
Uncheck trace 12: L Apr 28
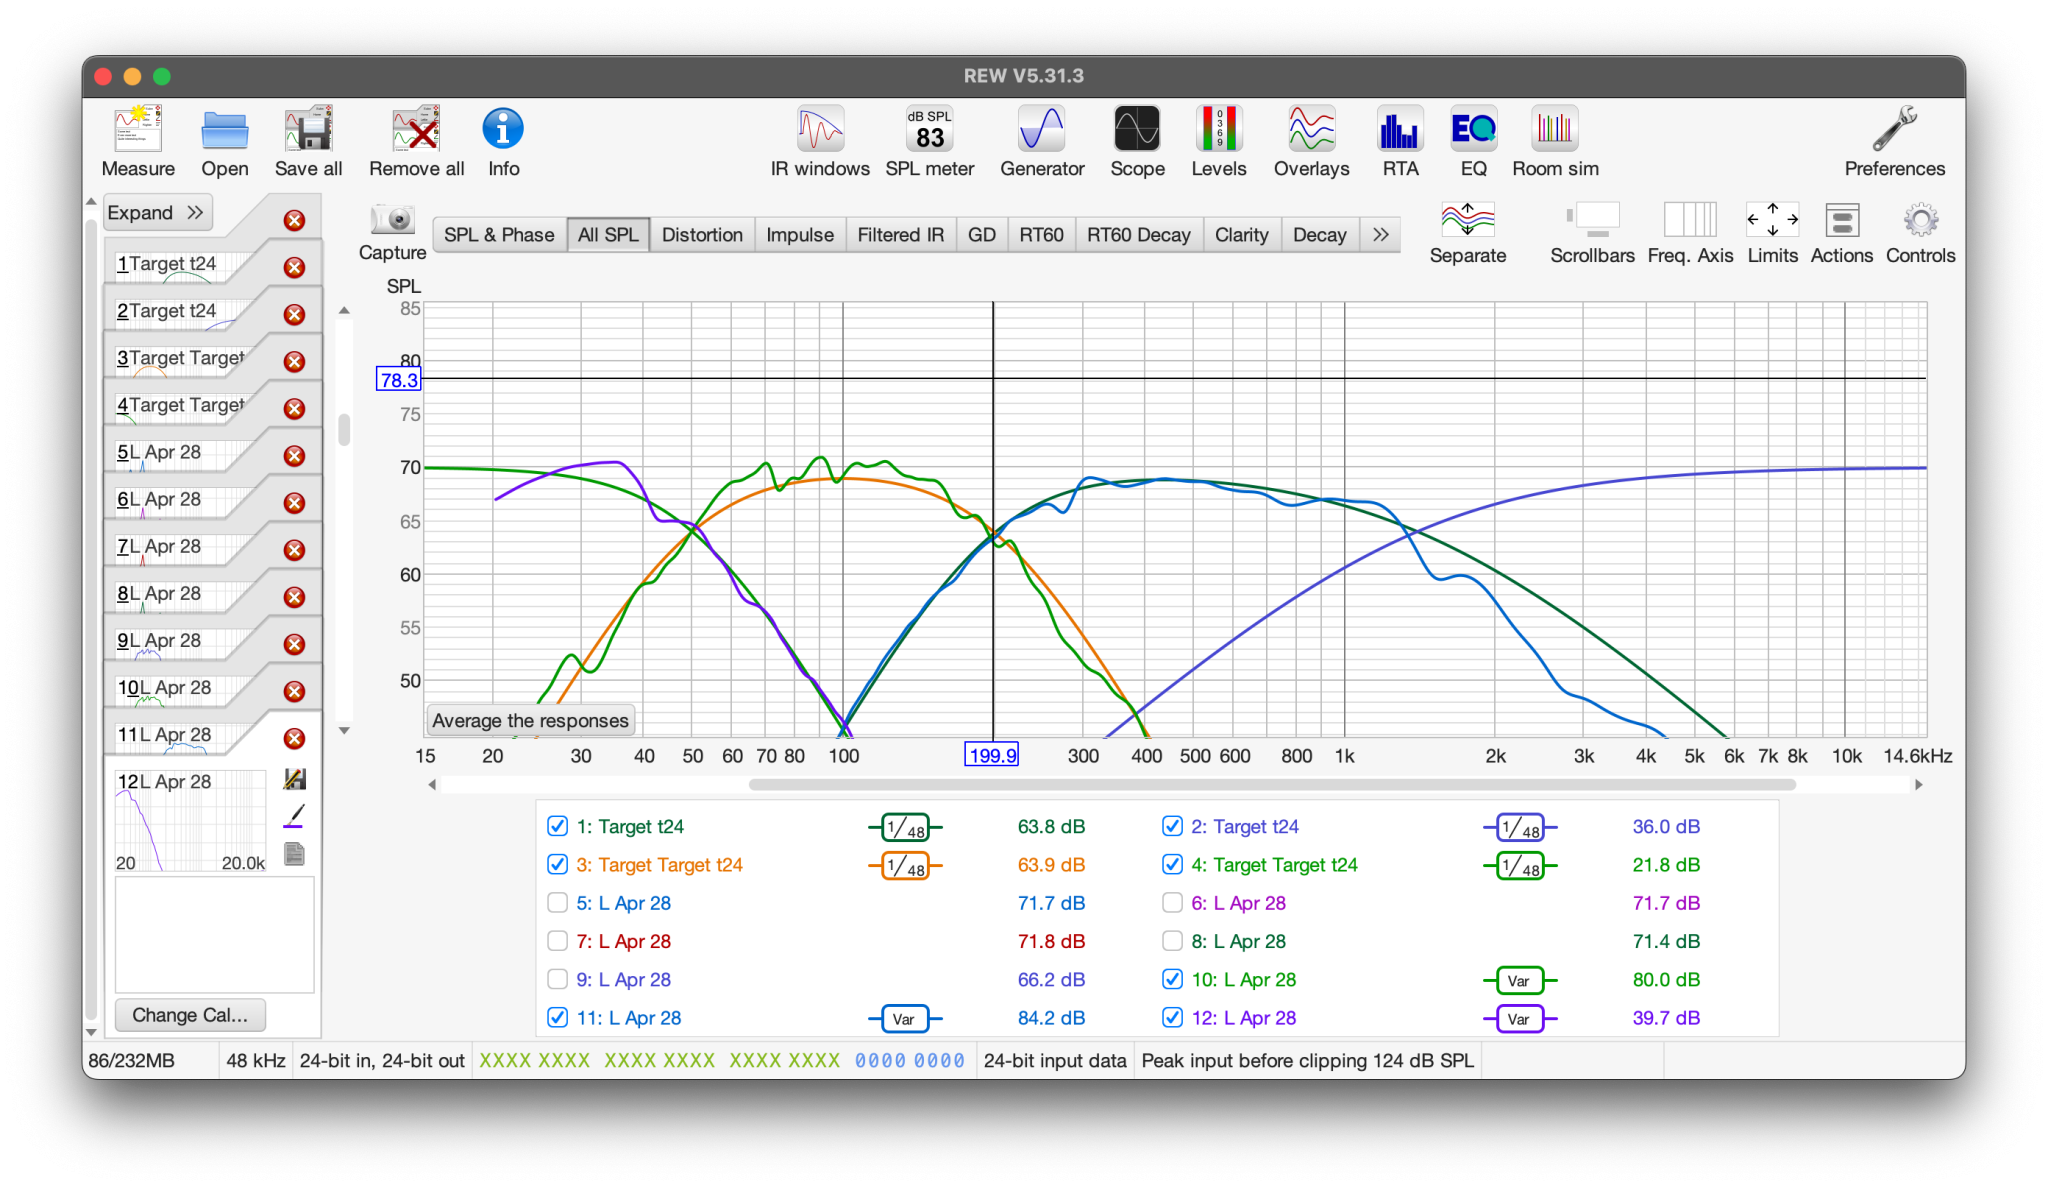[1172, 1017]
